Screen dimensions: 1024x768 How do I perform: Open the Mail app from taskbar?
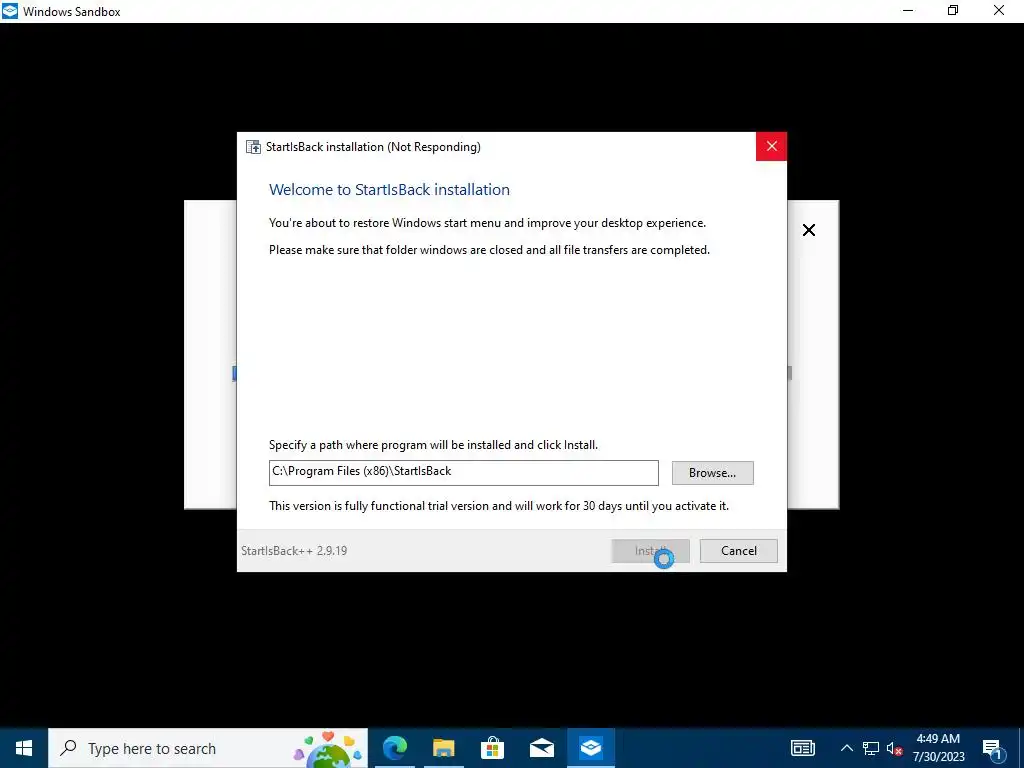click(x=541, y=748)
